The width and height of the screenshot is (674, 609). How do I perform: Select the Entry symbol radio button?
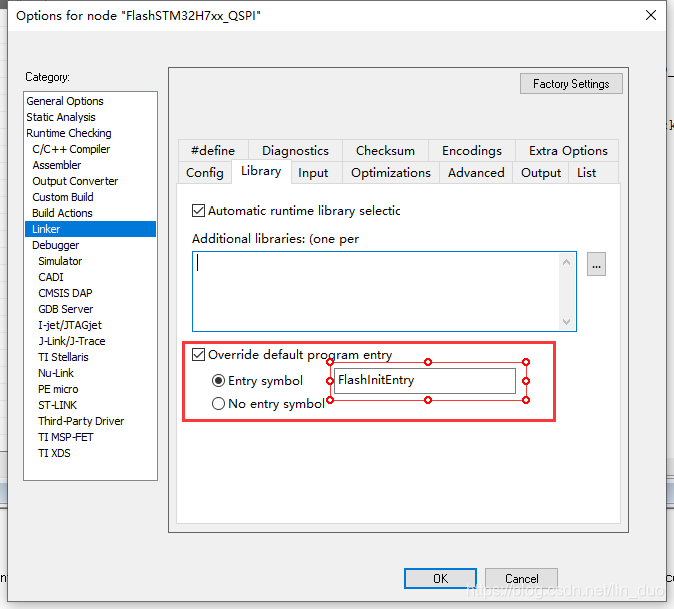pyautogui.click(x=218, y=380)
